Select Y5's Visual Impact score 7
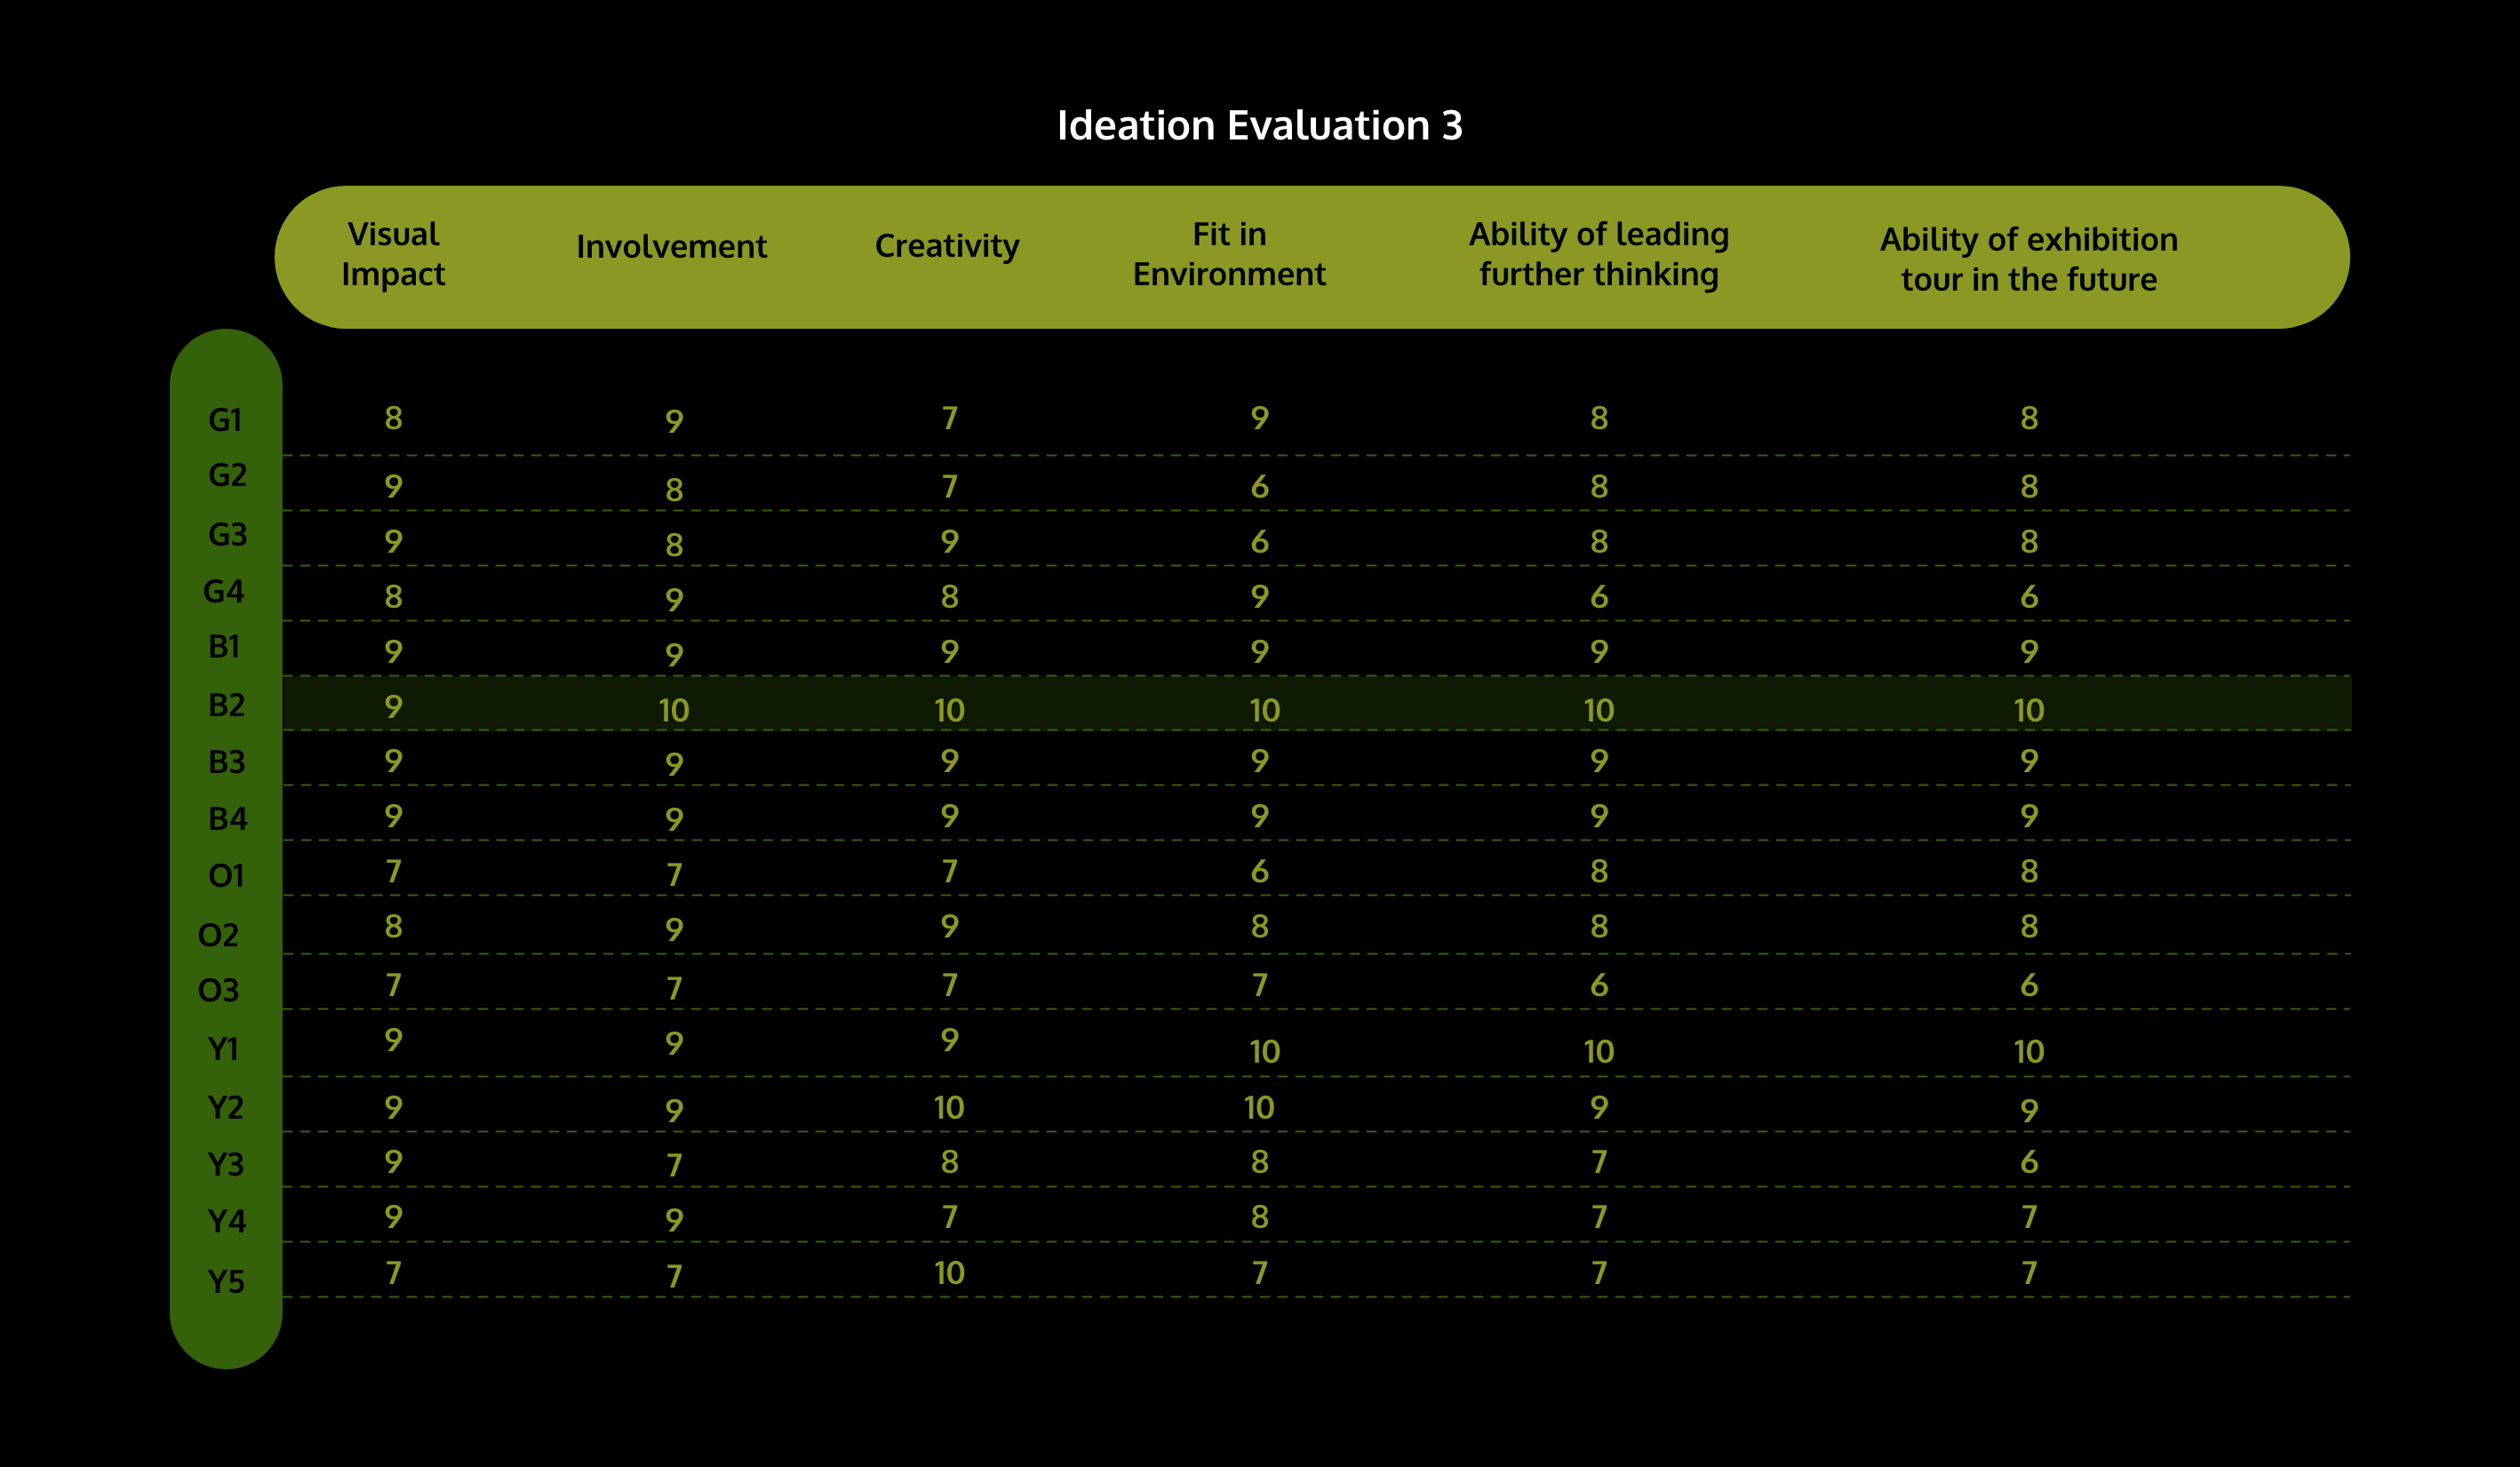The height and width of the screenshot is (1467, 2520). click(393, 1273)
